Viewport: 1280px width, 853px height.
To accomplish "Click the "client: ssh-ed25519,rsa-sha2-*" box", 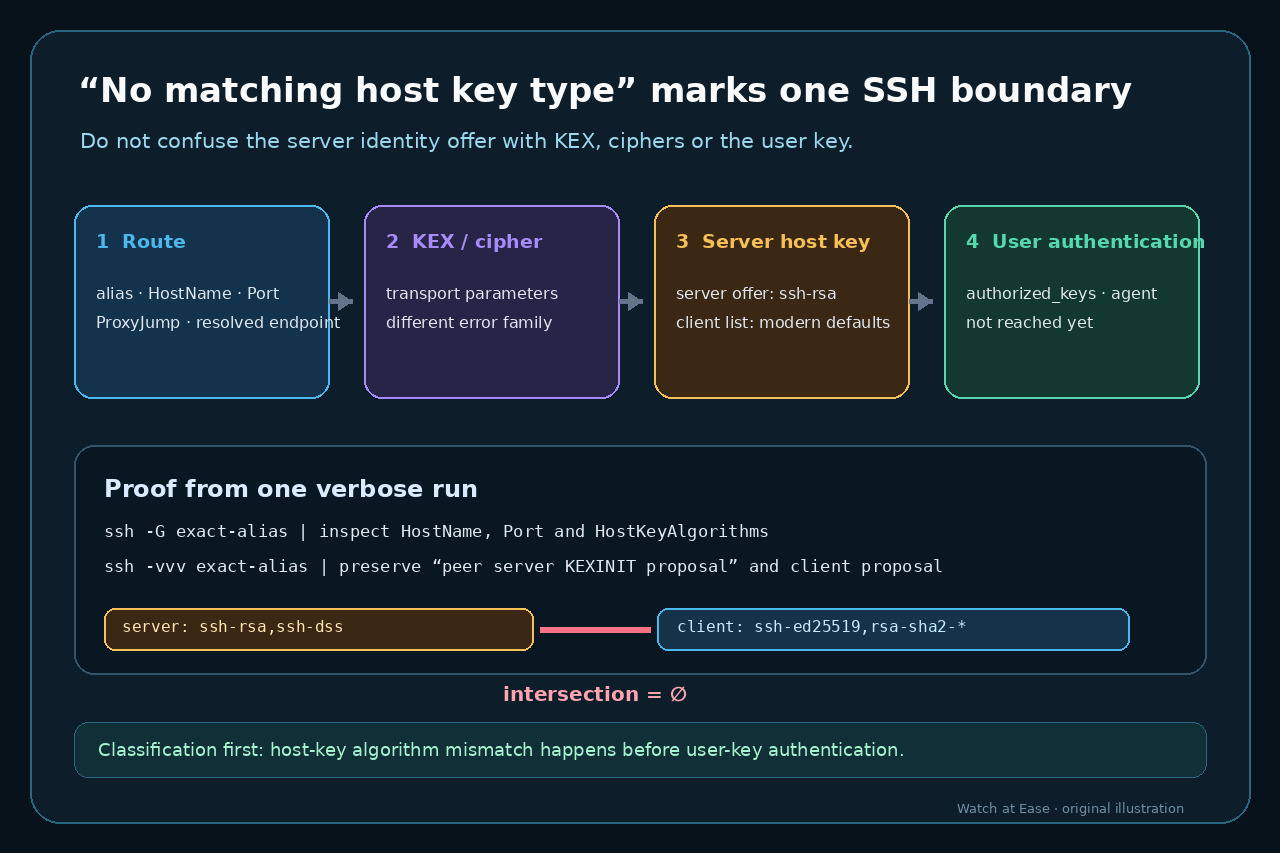I will click(x=893, y=629).
